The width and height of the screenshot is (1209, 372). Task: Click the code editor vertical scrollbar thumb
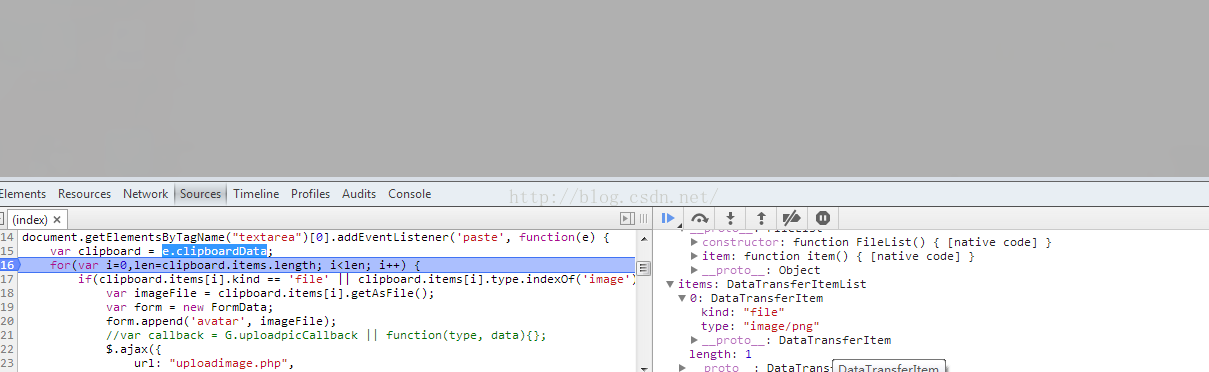pos(644,268)
